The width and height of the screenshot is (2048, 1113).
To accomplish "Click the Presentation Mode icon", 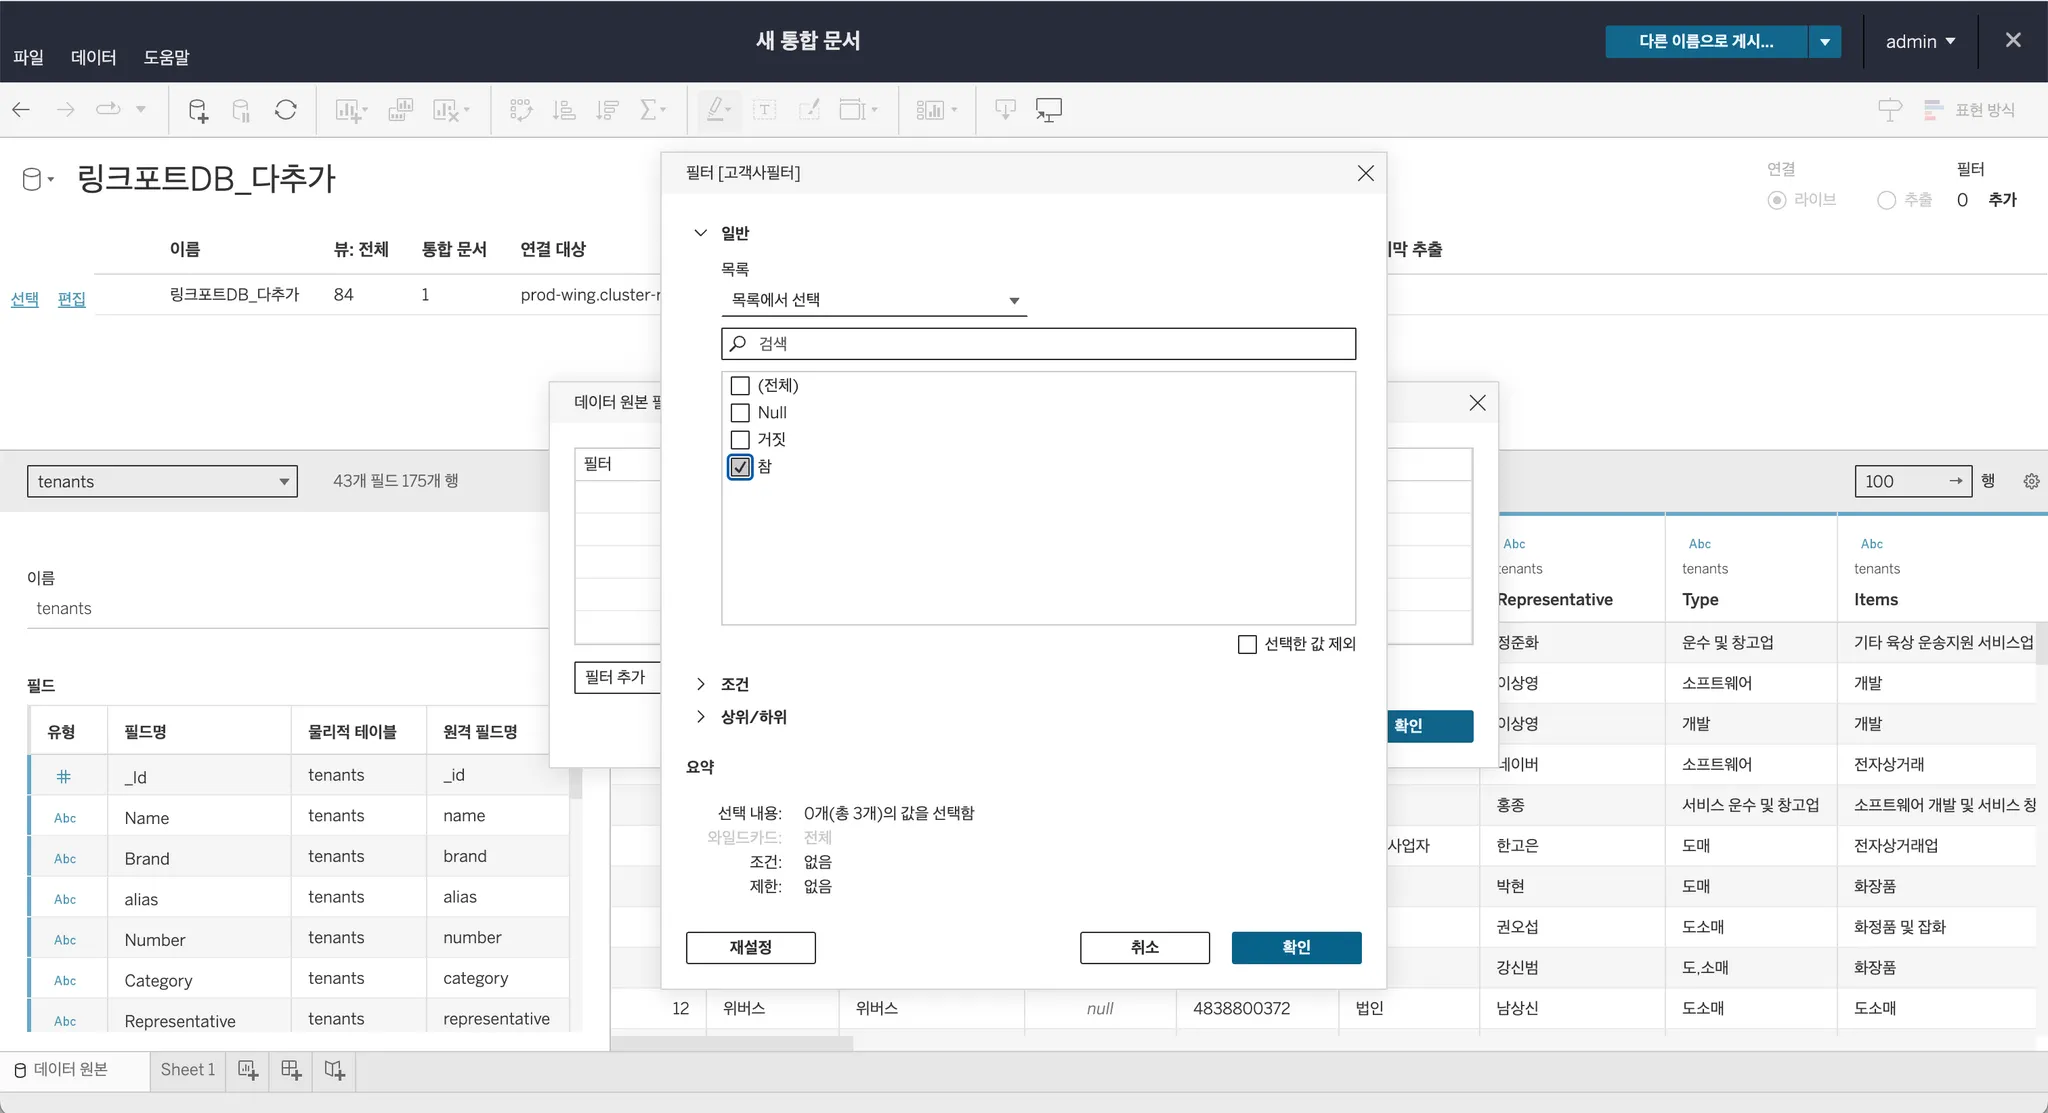I will tap(1048, 110).
